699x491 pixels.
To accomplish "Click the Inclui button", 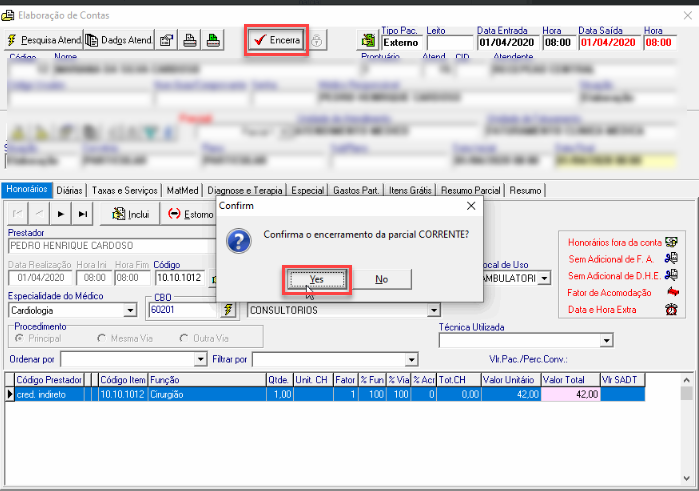I will [131, 214].
